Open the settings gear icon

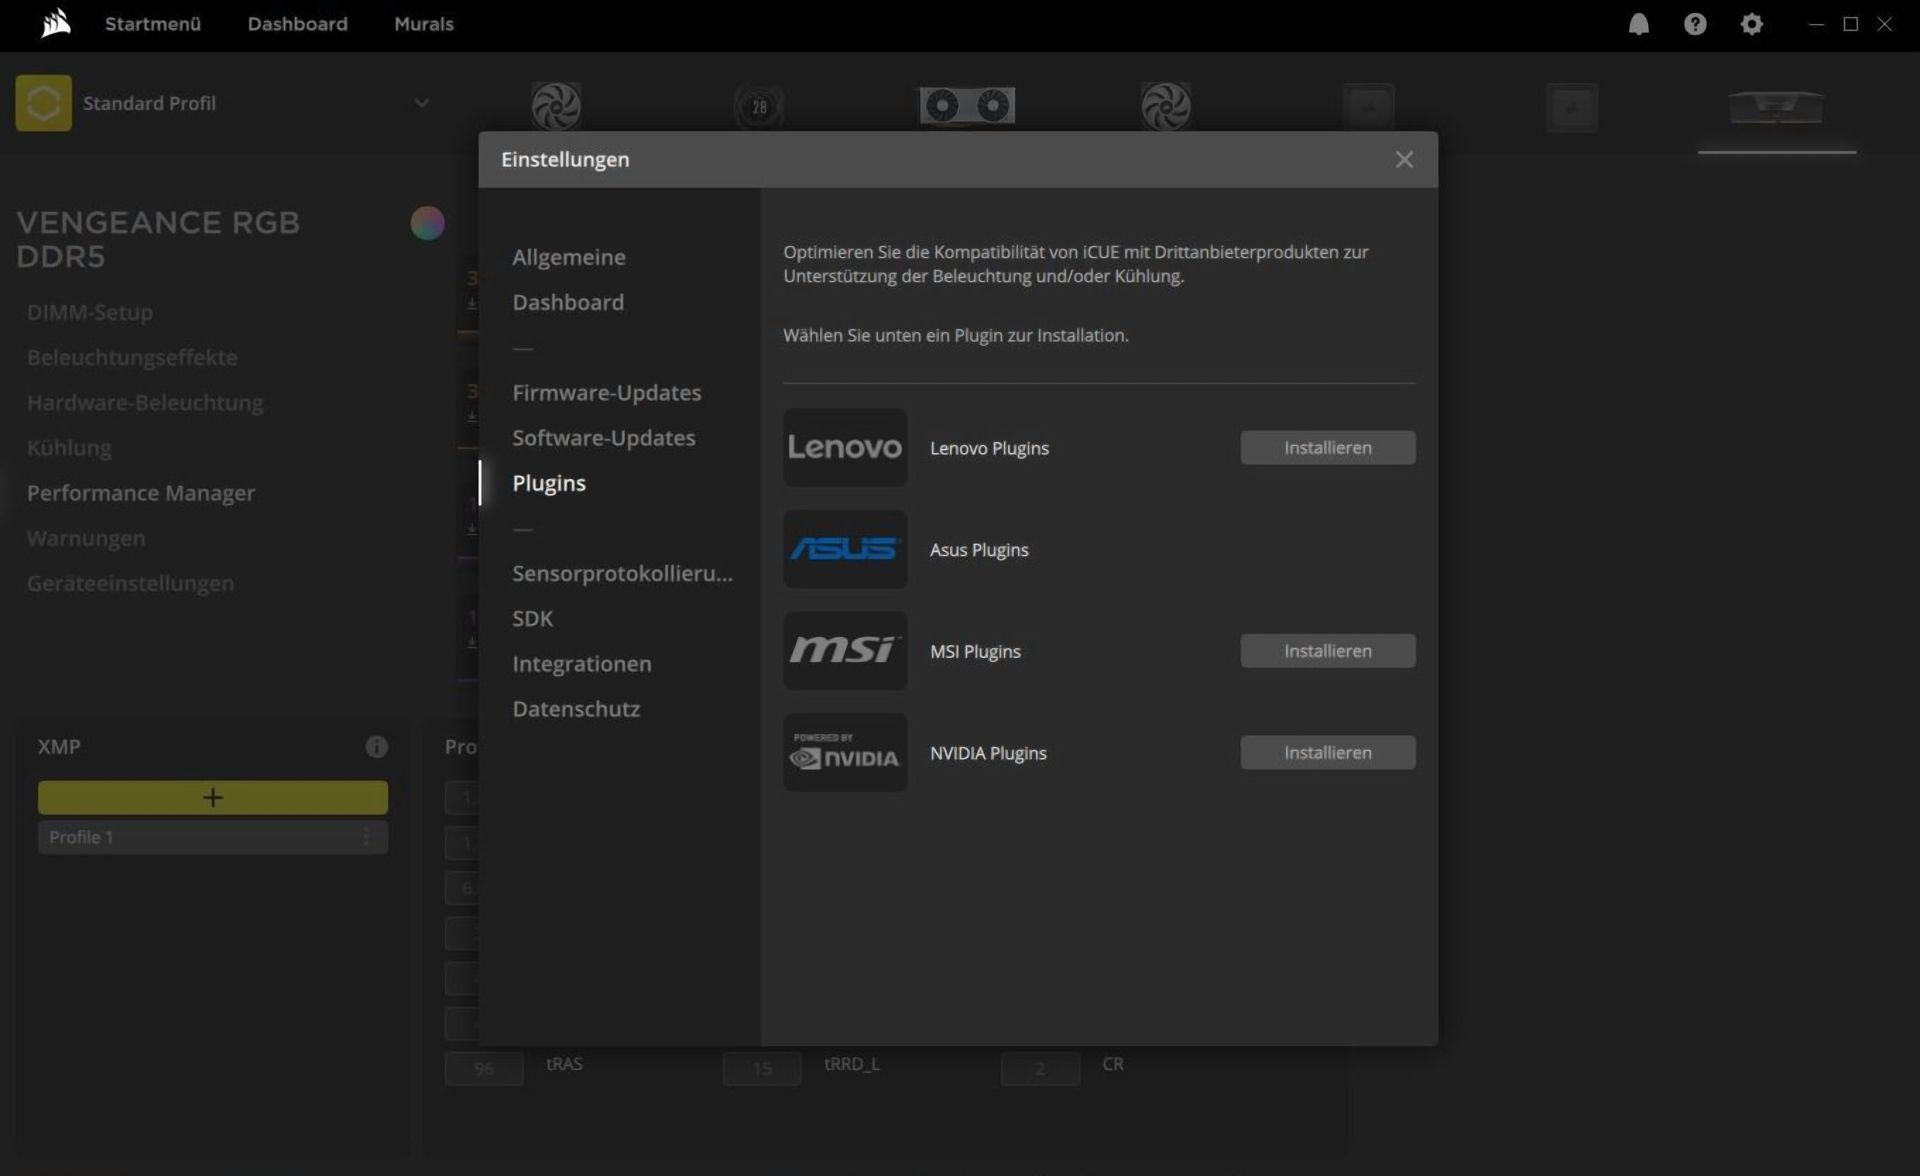(1751, 24)
